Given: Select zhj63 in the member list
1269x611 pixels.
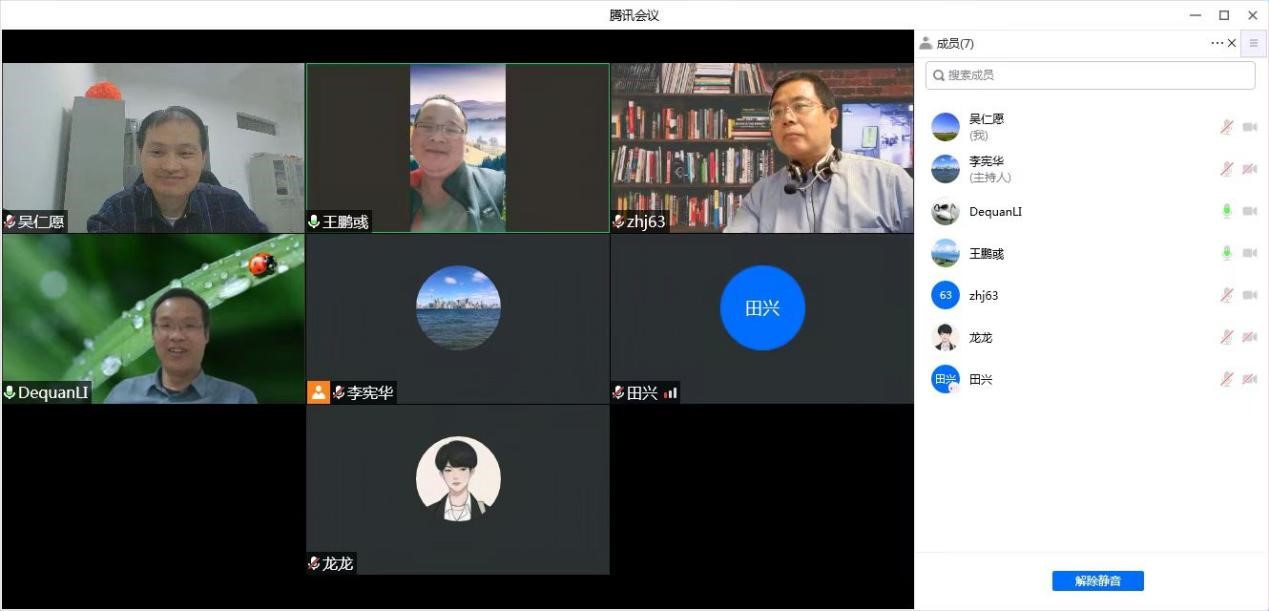Looking at the screenshot, I should click(983, 295).
